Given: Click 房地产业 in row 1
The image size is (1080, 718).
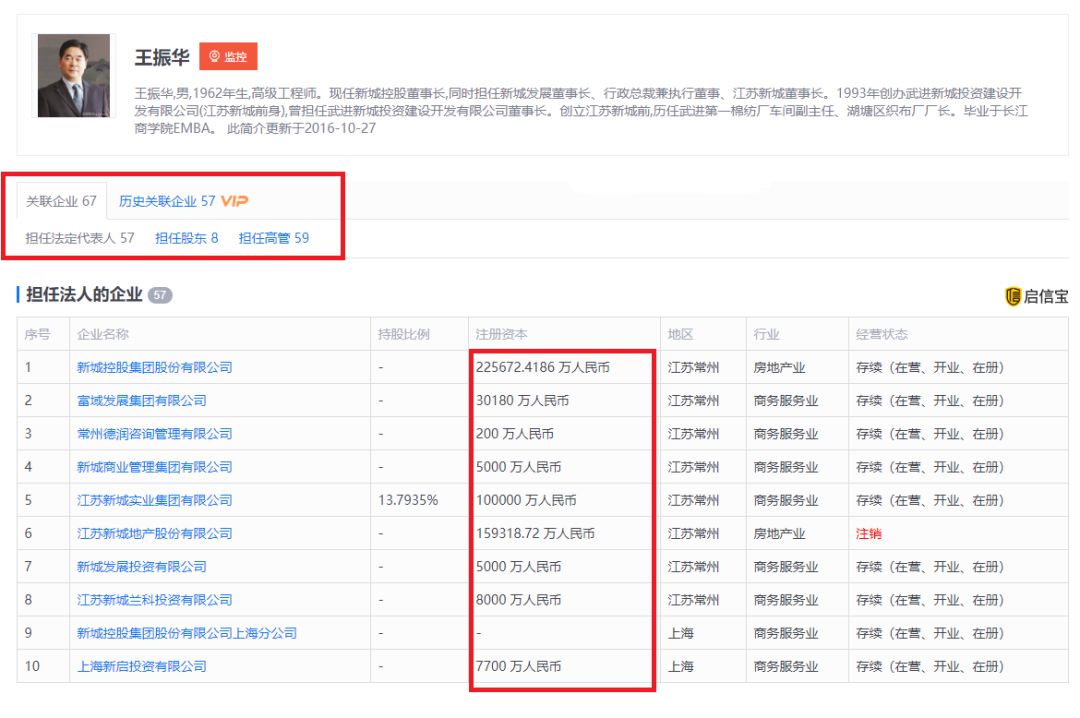Looking at the screenshot, I should pos(779,368).
